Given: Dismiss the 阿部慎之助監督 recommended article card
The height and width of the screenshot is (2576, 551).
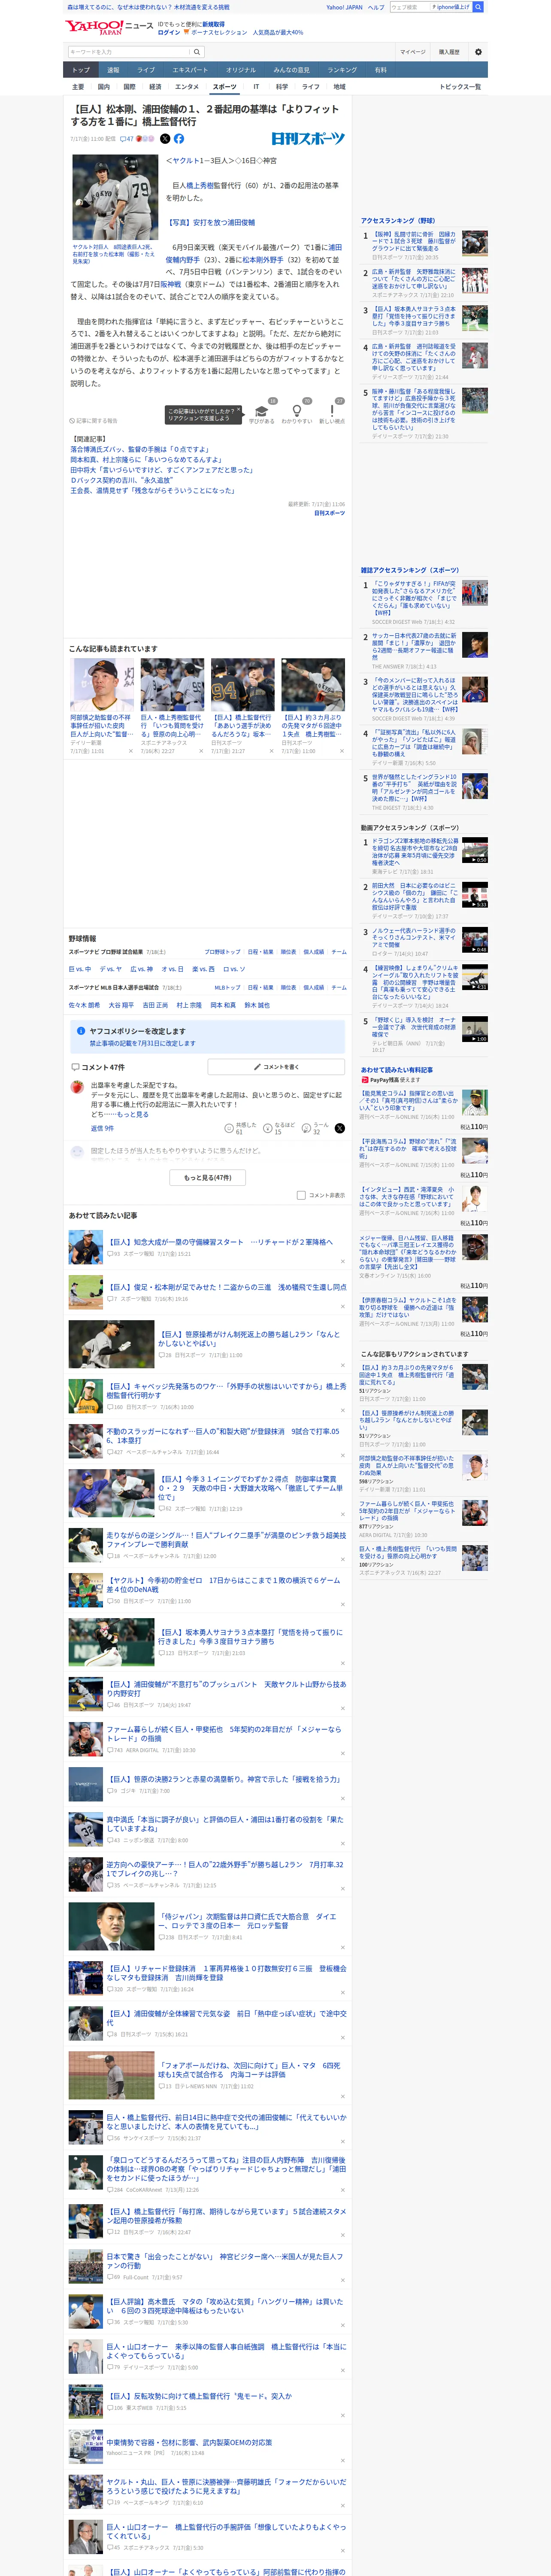Looking at the screenshot, I should [130, 751].
